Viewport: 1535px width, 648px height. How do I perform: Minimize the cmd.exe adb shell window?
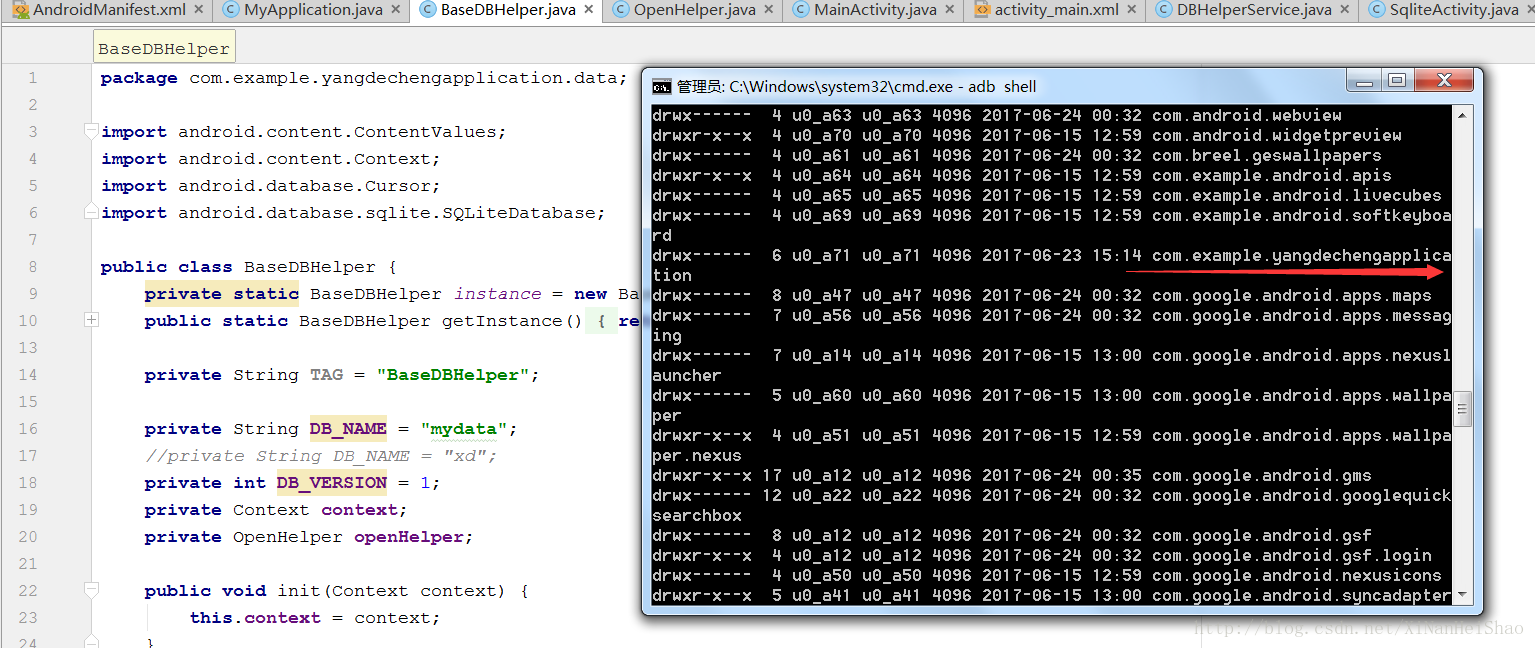[1363, 82]
